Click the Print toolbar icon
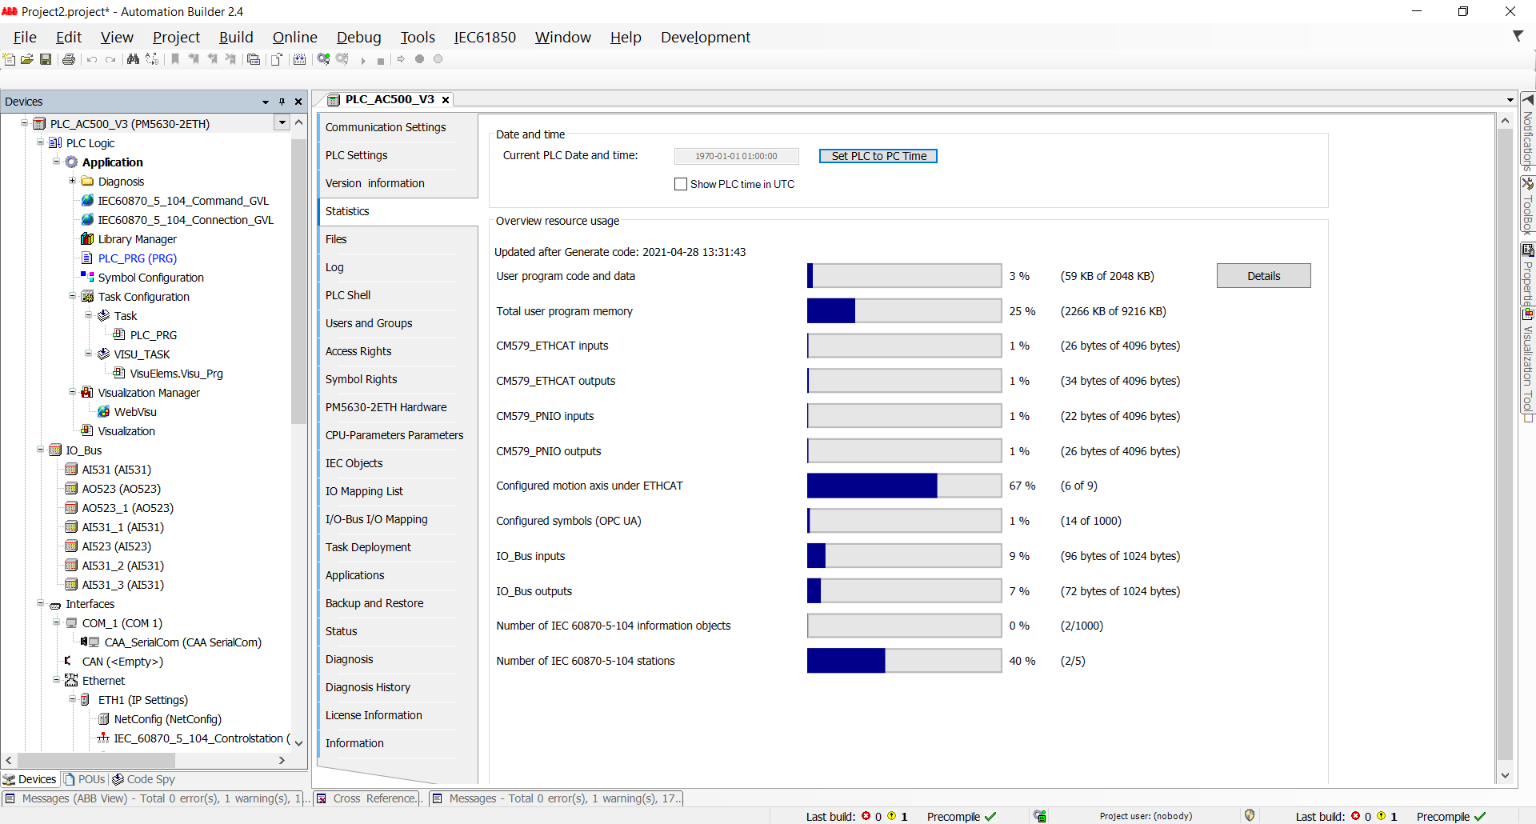Image resolution: width=1536 pixels, height=824 pixels. click(x=69, y=59)
